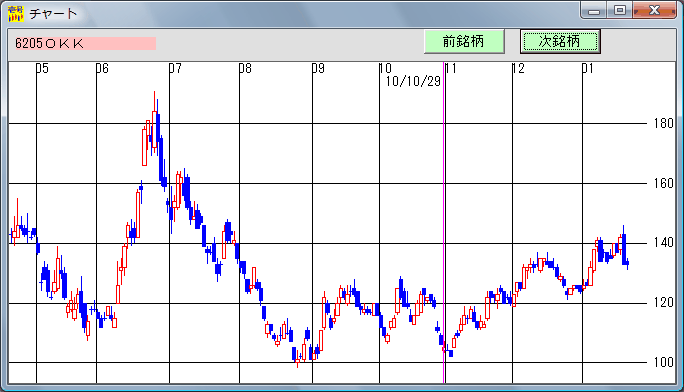Select the 6205 OKK stock name field
The image size is (684, 392).
tap(86, 43)
